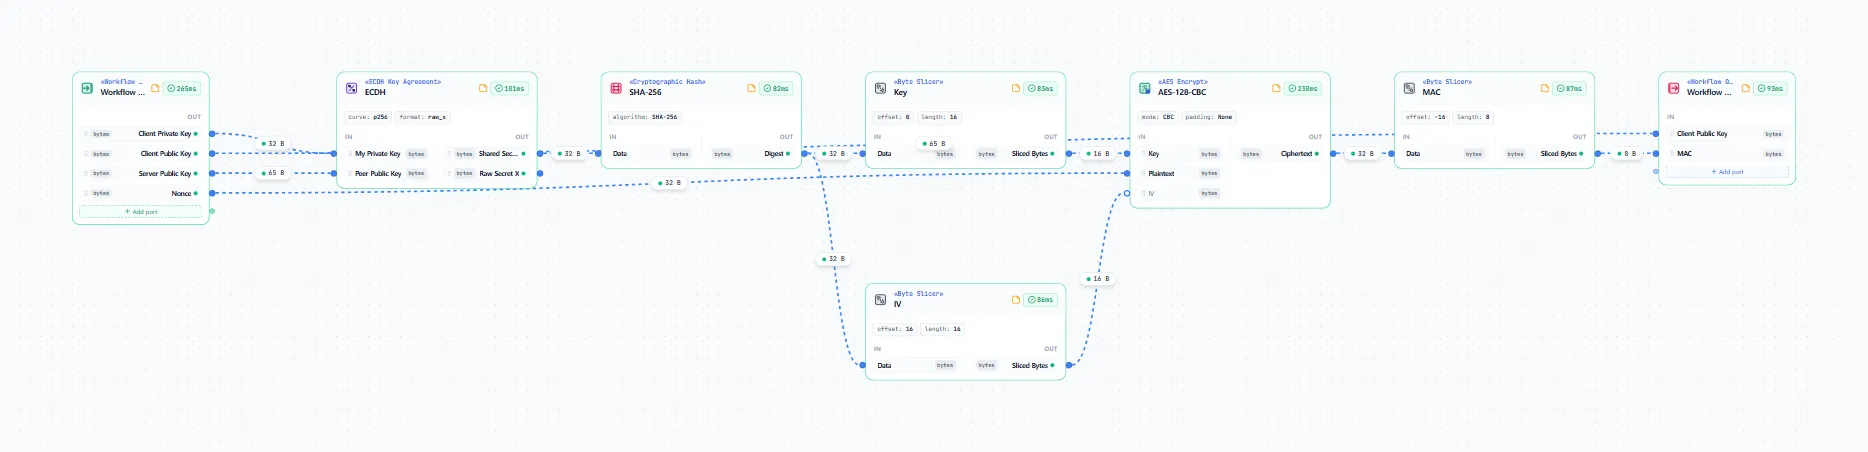This screenshot has height=452, width=1868.
Task: Change the algorithm SHA-256 parameter chip
Action: coord(645,117)
